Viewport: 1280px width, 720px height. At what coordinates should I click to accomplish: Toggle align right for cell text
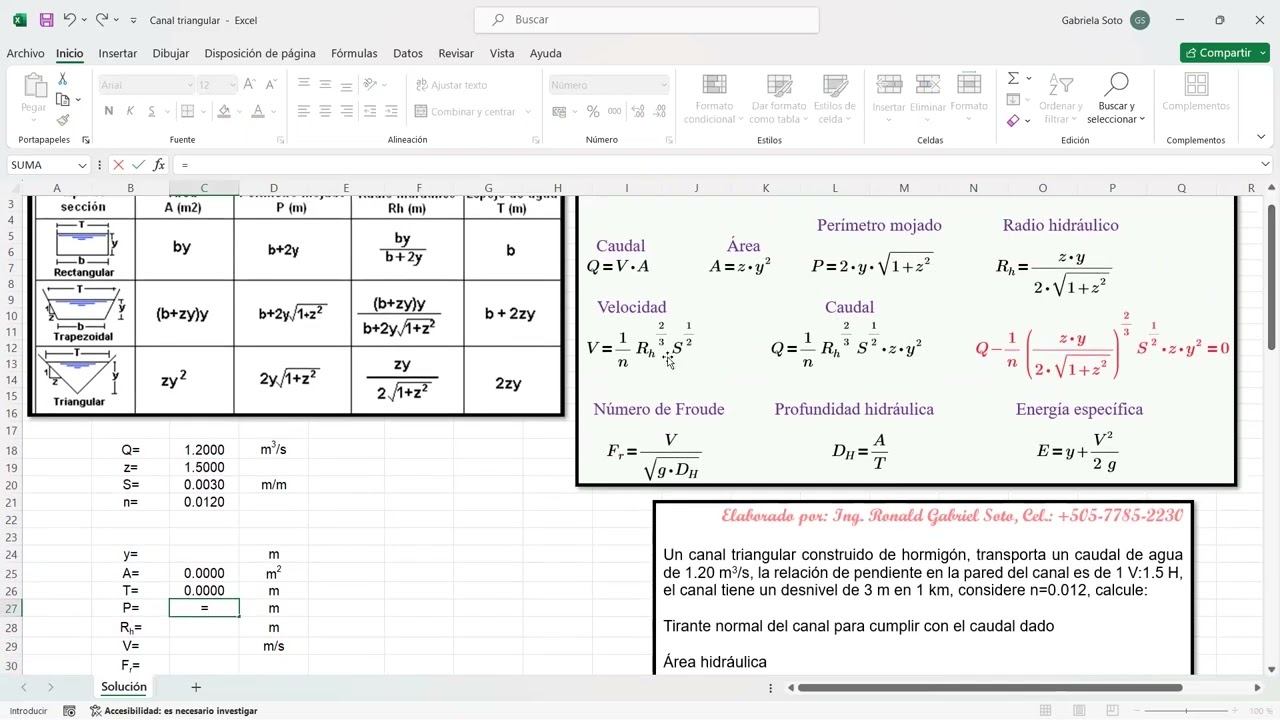[347, 111]
